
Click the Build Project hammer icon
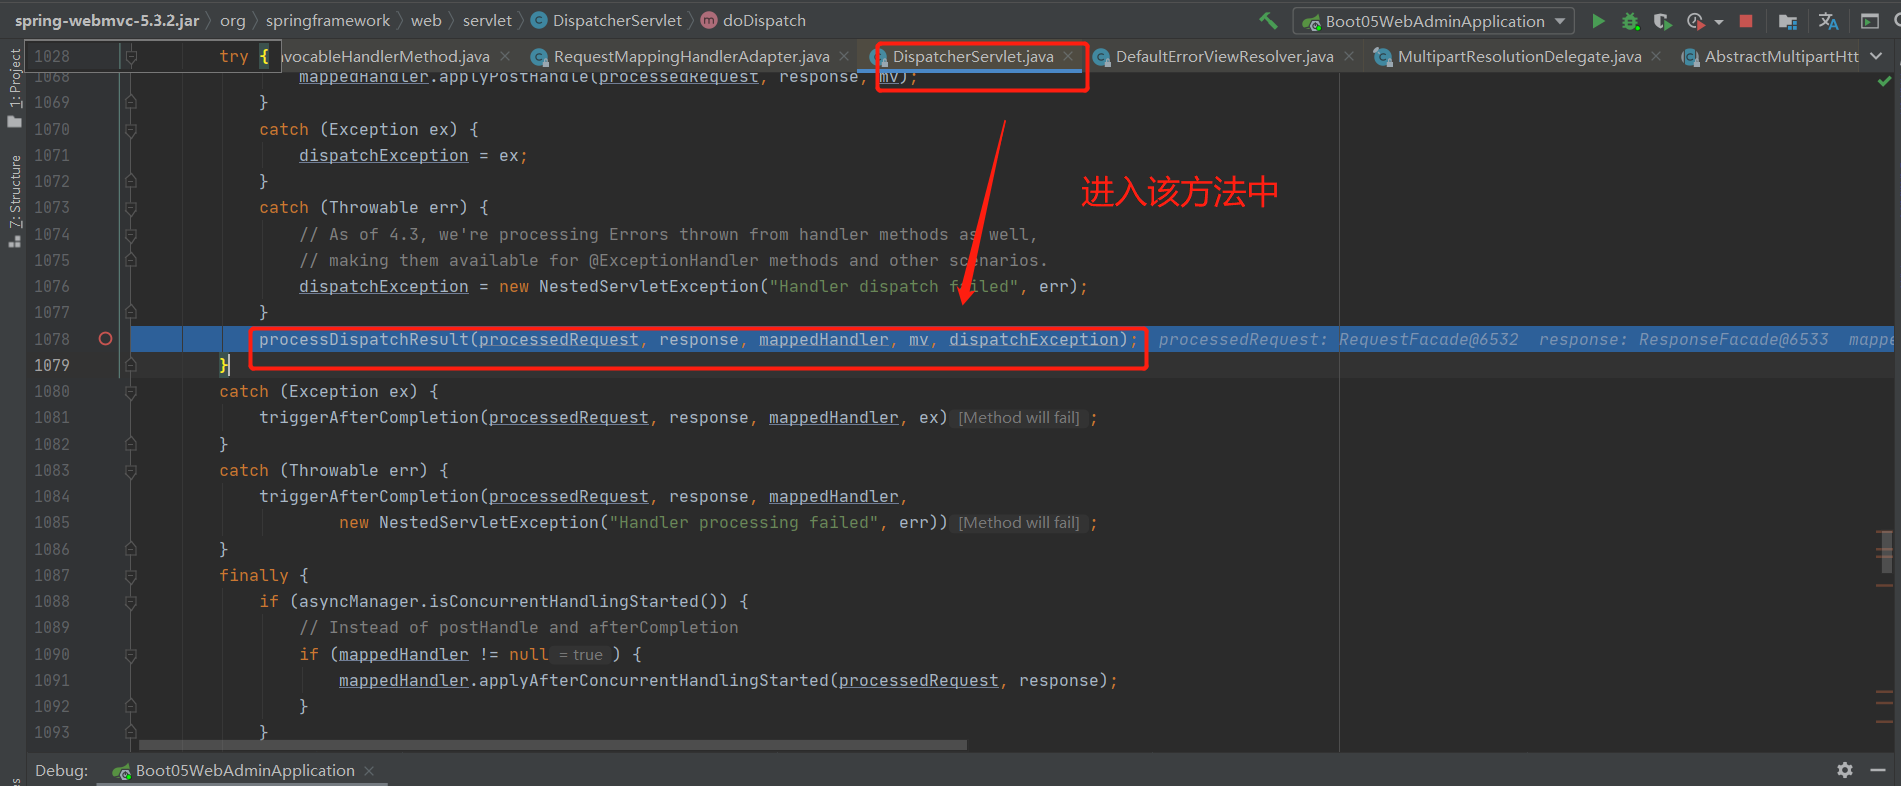point(1268,21)
